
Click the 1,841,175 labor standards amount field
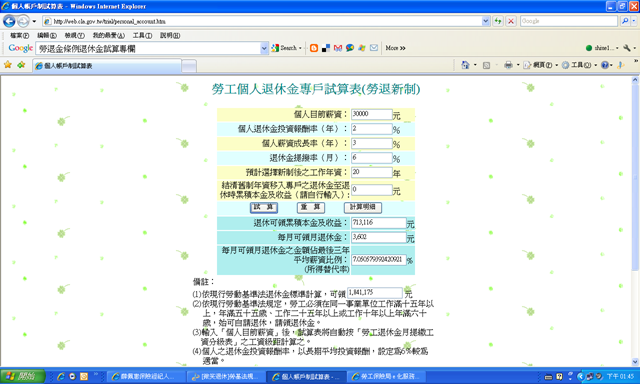(375, 293)
